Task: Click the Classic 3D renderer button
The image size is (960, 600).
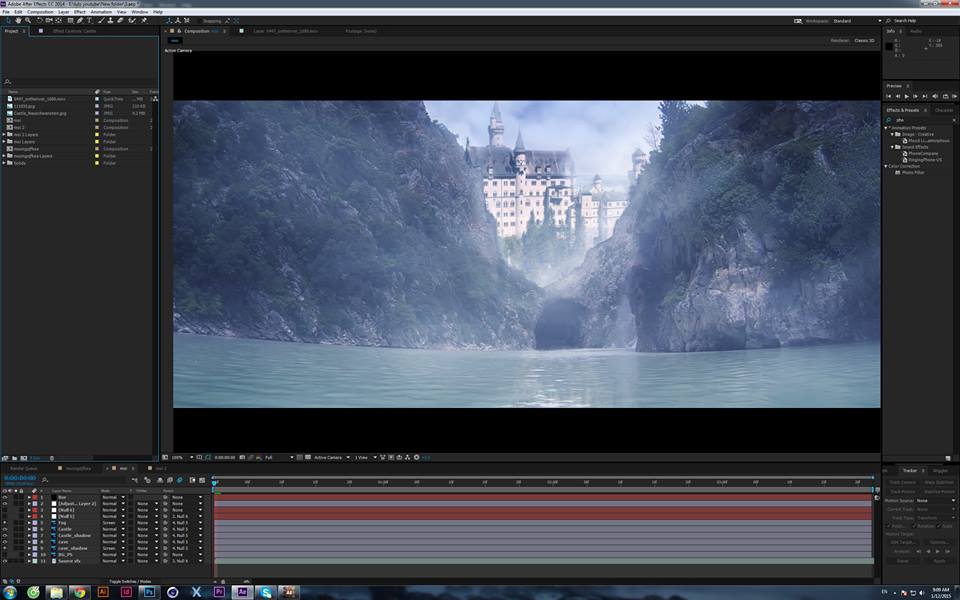Action: (864, 41)
